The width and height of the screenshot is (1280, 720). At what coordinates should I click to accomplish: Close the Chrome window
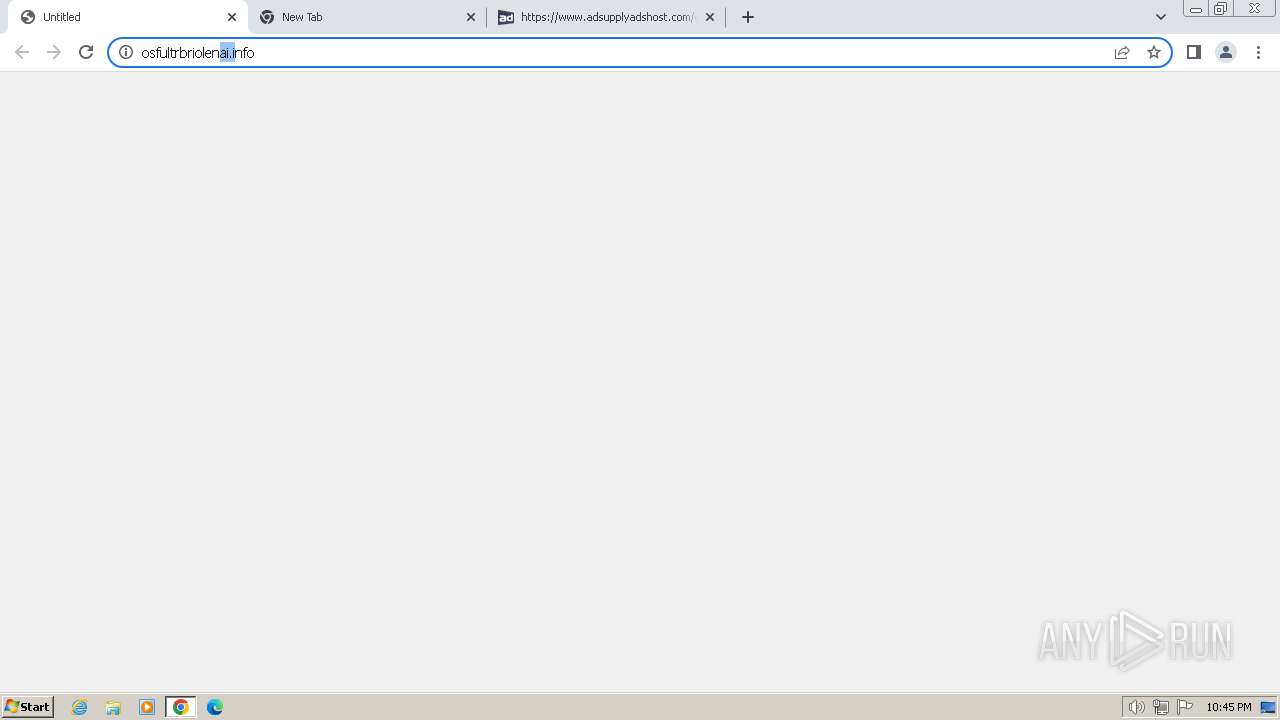pos(1254,9)
